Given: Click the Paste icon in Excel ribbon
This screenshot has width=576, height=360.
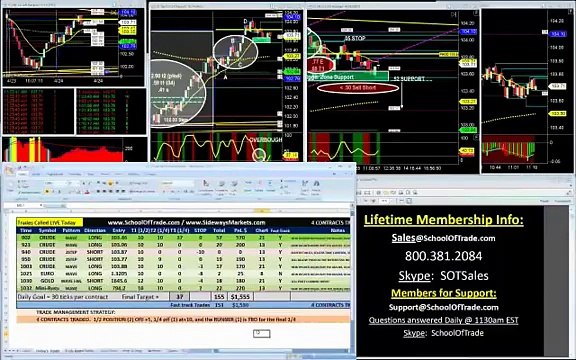Looking at the screenshot, I should coord(11,186).
